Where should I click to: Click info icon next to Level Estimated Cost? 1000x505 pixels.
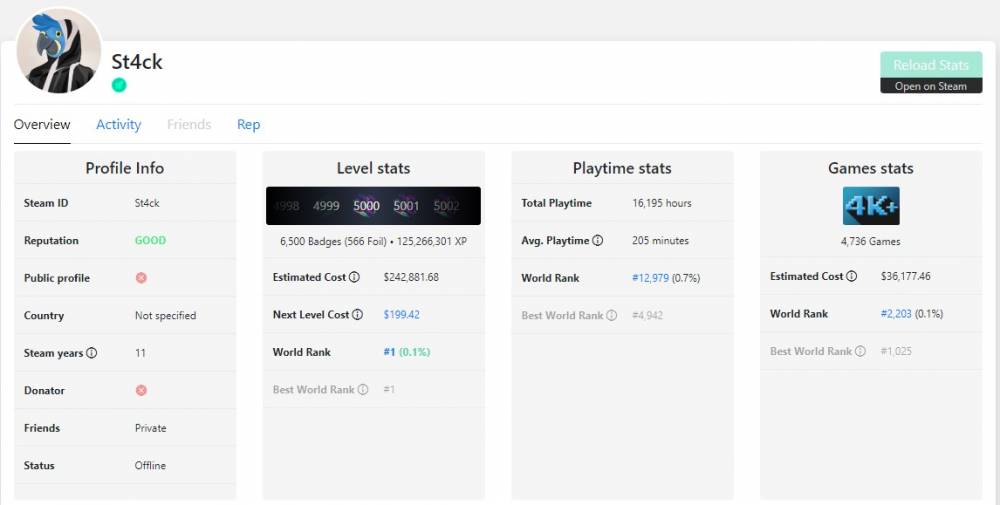point(355,277)
